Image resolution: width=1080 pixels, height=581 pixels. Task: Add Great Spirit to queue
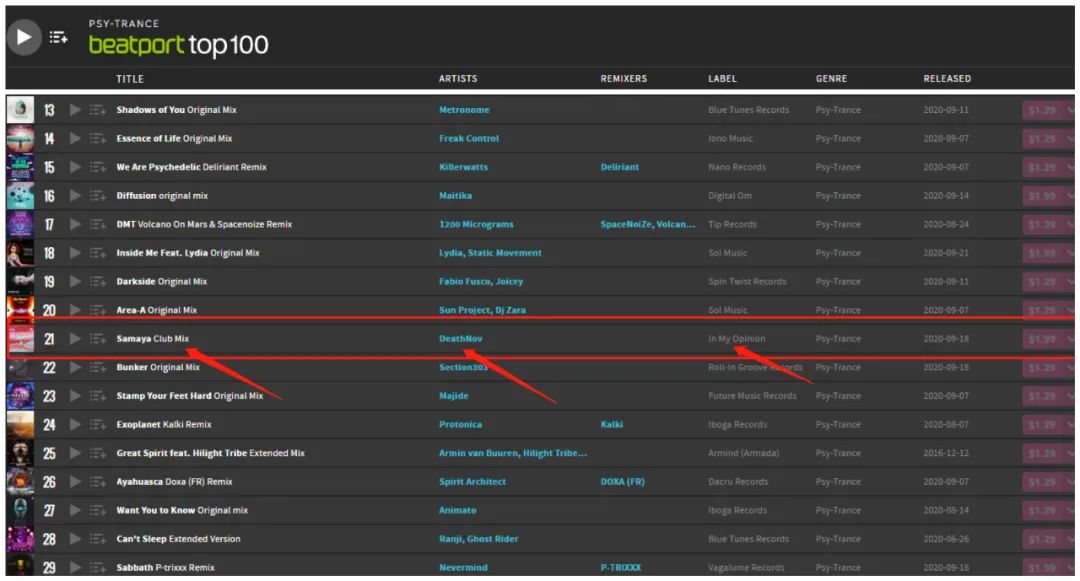pyautogui.click(x=97, y=453)
